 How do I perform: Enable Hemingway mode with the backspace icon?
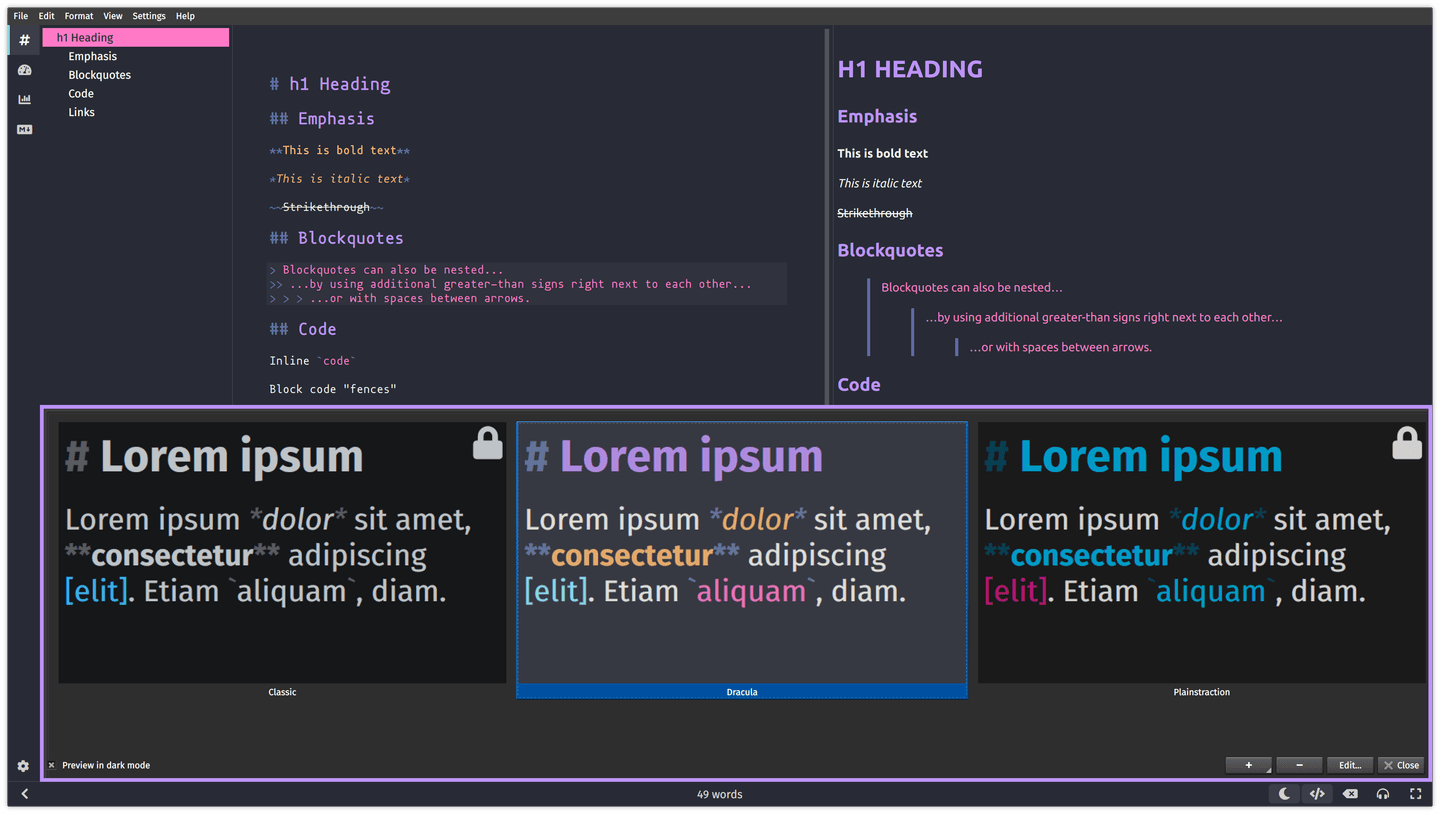point(1350,794)
